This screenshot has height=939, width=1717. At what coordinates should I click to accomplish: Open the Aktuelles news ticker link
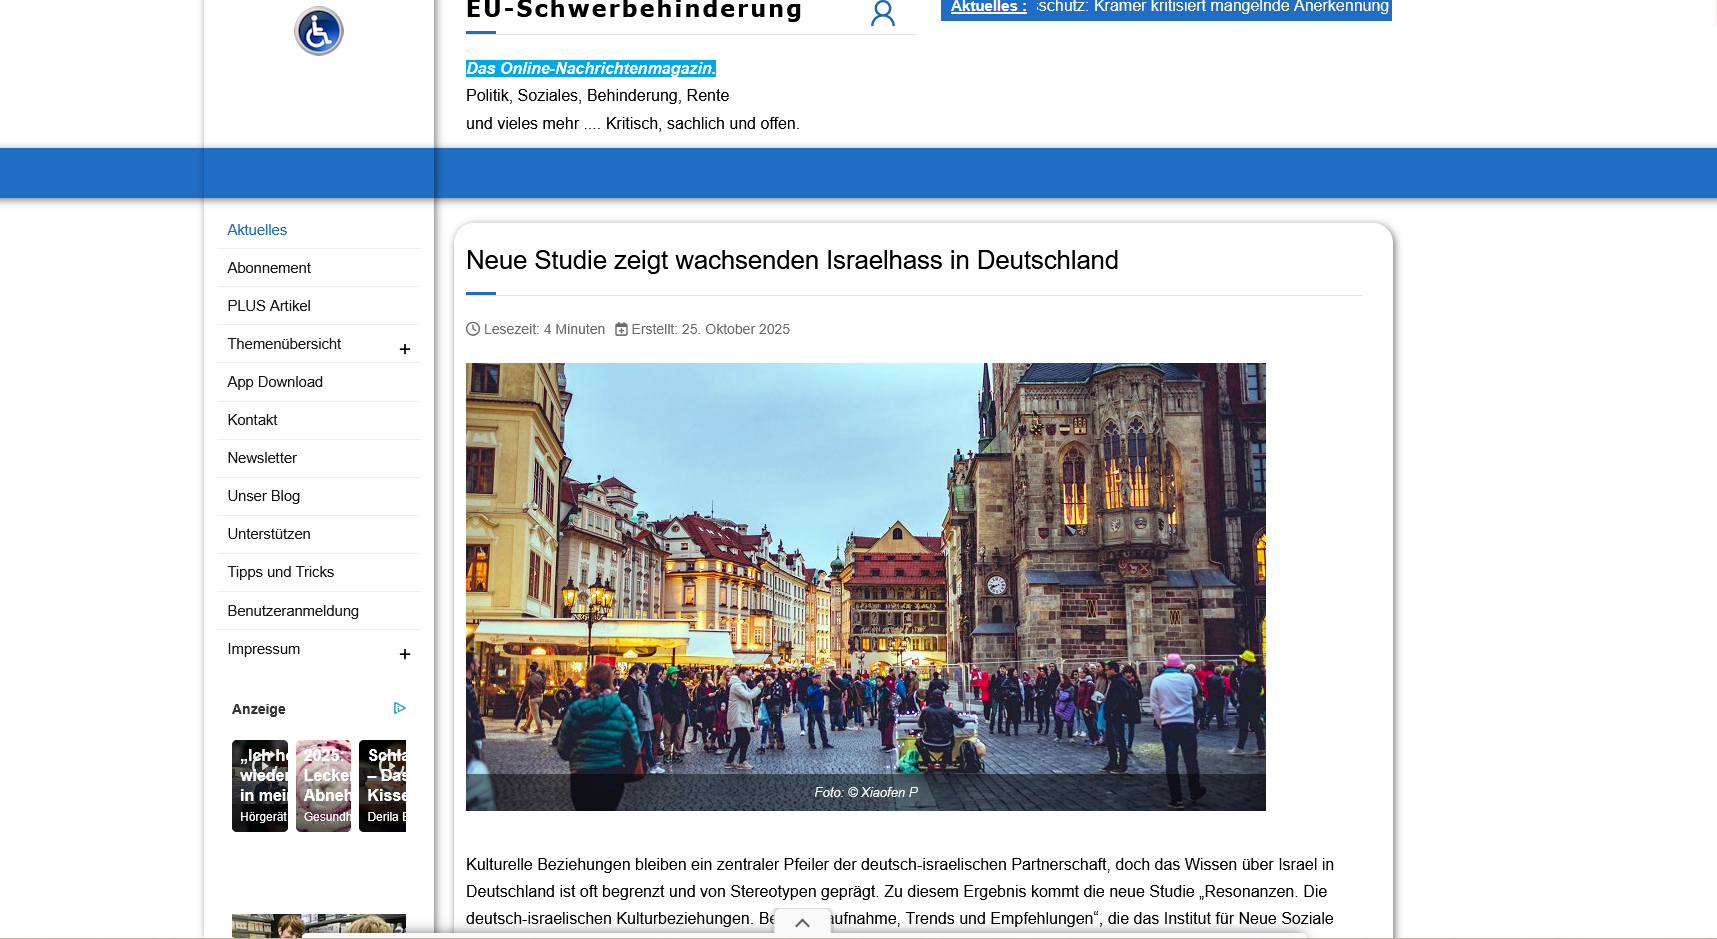[986, 7]
